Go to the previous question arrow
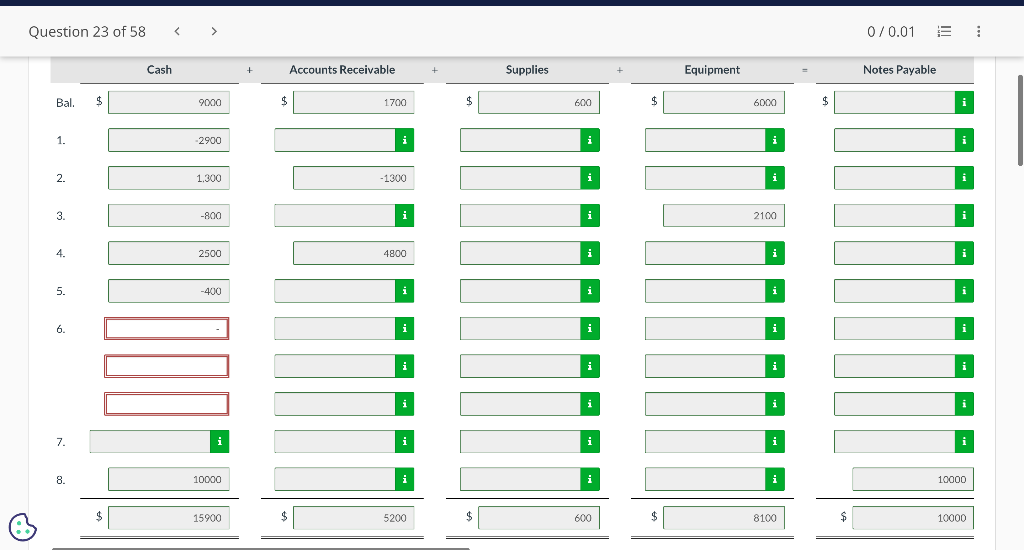 point(177,31)
